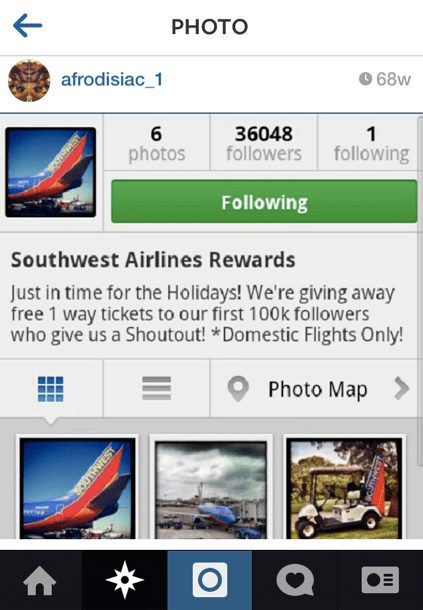Tap the clock timestamp icon
This screenshot has width=423, height=610.
[x=365, y=79]
